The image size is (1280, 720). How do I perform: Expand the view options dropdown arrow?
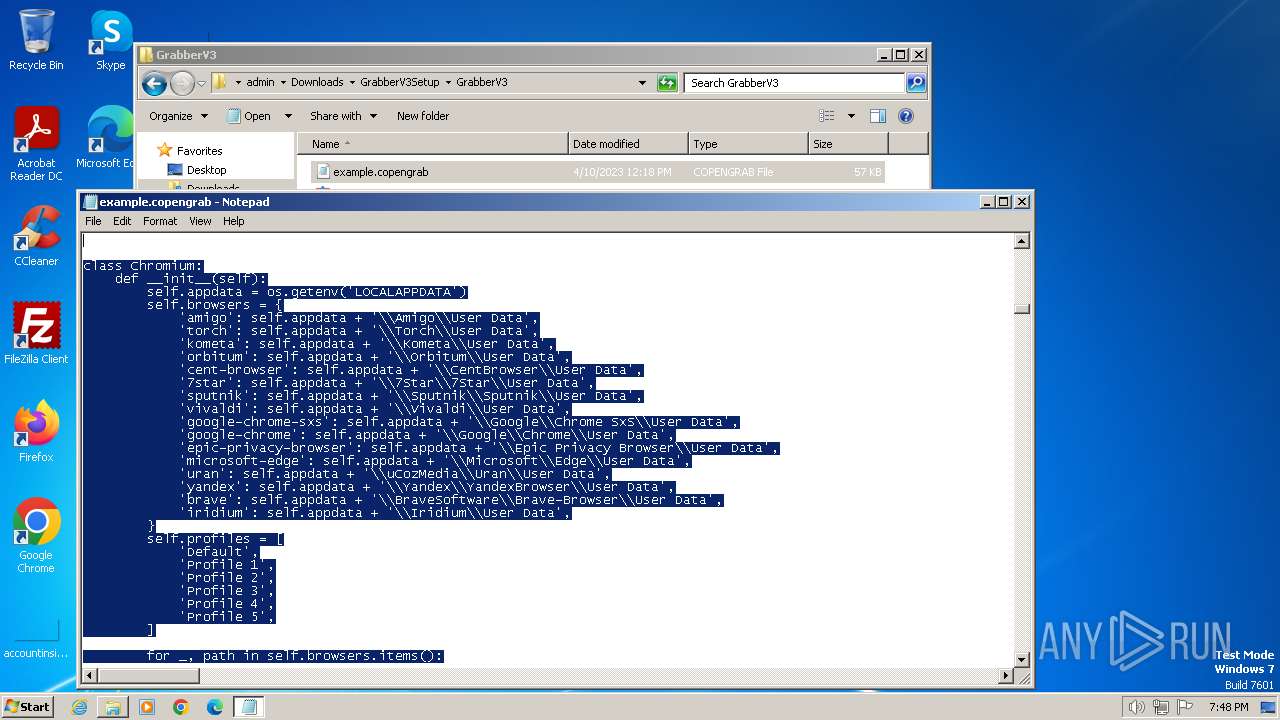[851, 116]
